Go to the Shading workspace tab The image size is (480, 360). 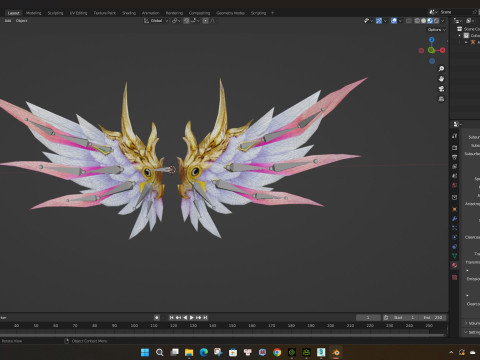[x=129, y=13]
